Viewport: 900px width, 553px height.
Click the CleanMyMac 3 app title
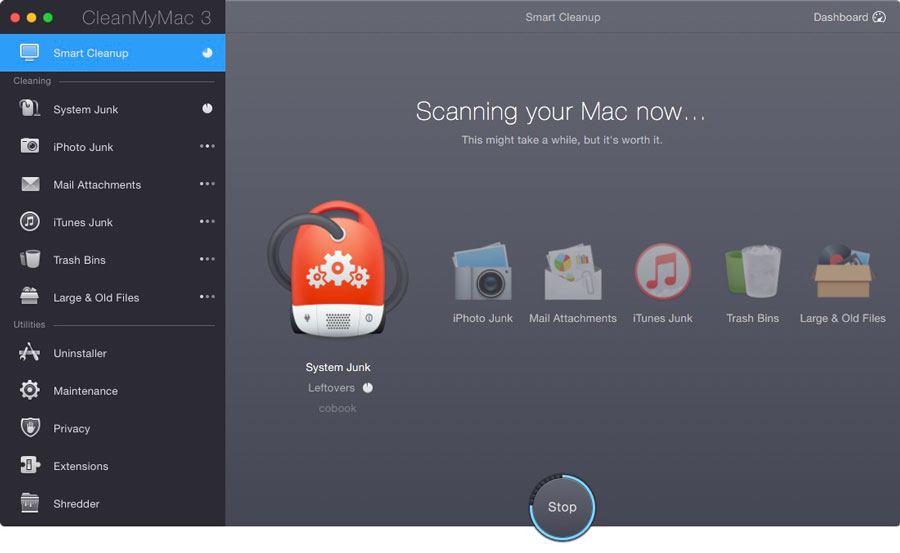[x=146, y=18]
